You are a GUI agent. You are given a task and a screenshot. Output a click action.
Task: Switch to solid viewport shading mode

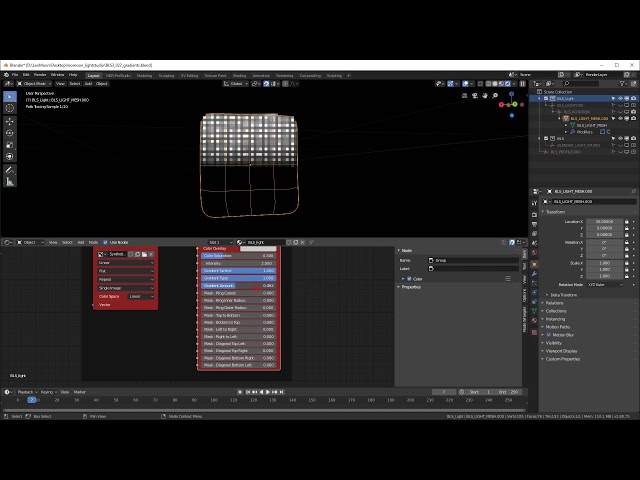(495, 84)
